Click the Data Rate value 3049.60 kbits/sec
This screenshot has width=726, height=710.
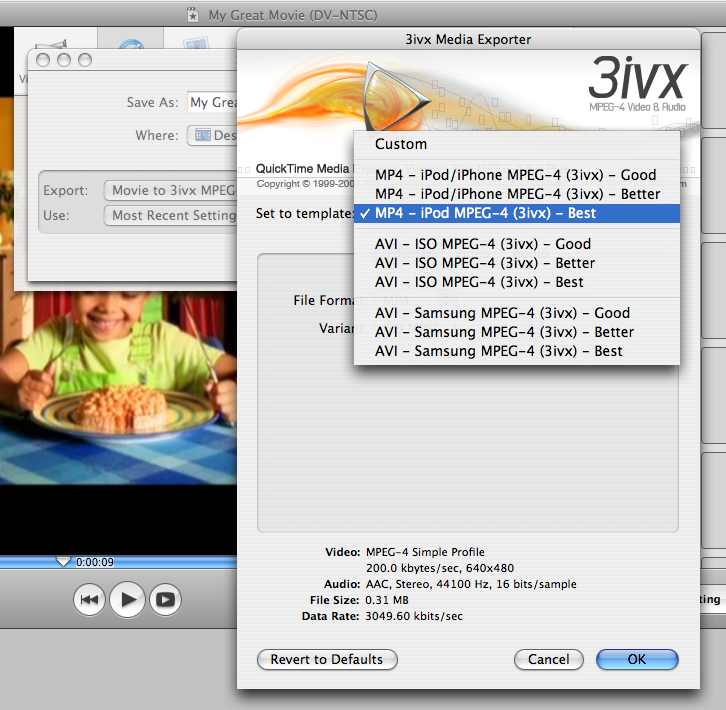click(414, 616)
